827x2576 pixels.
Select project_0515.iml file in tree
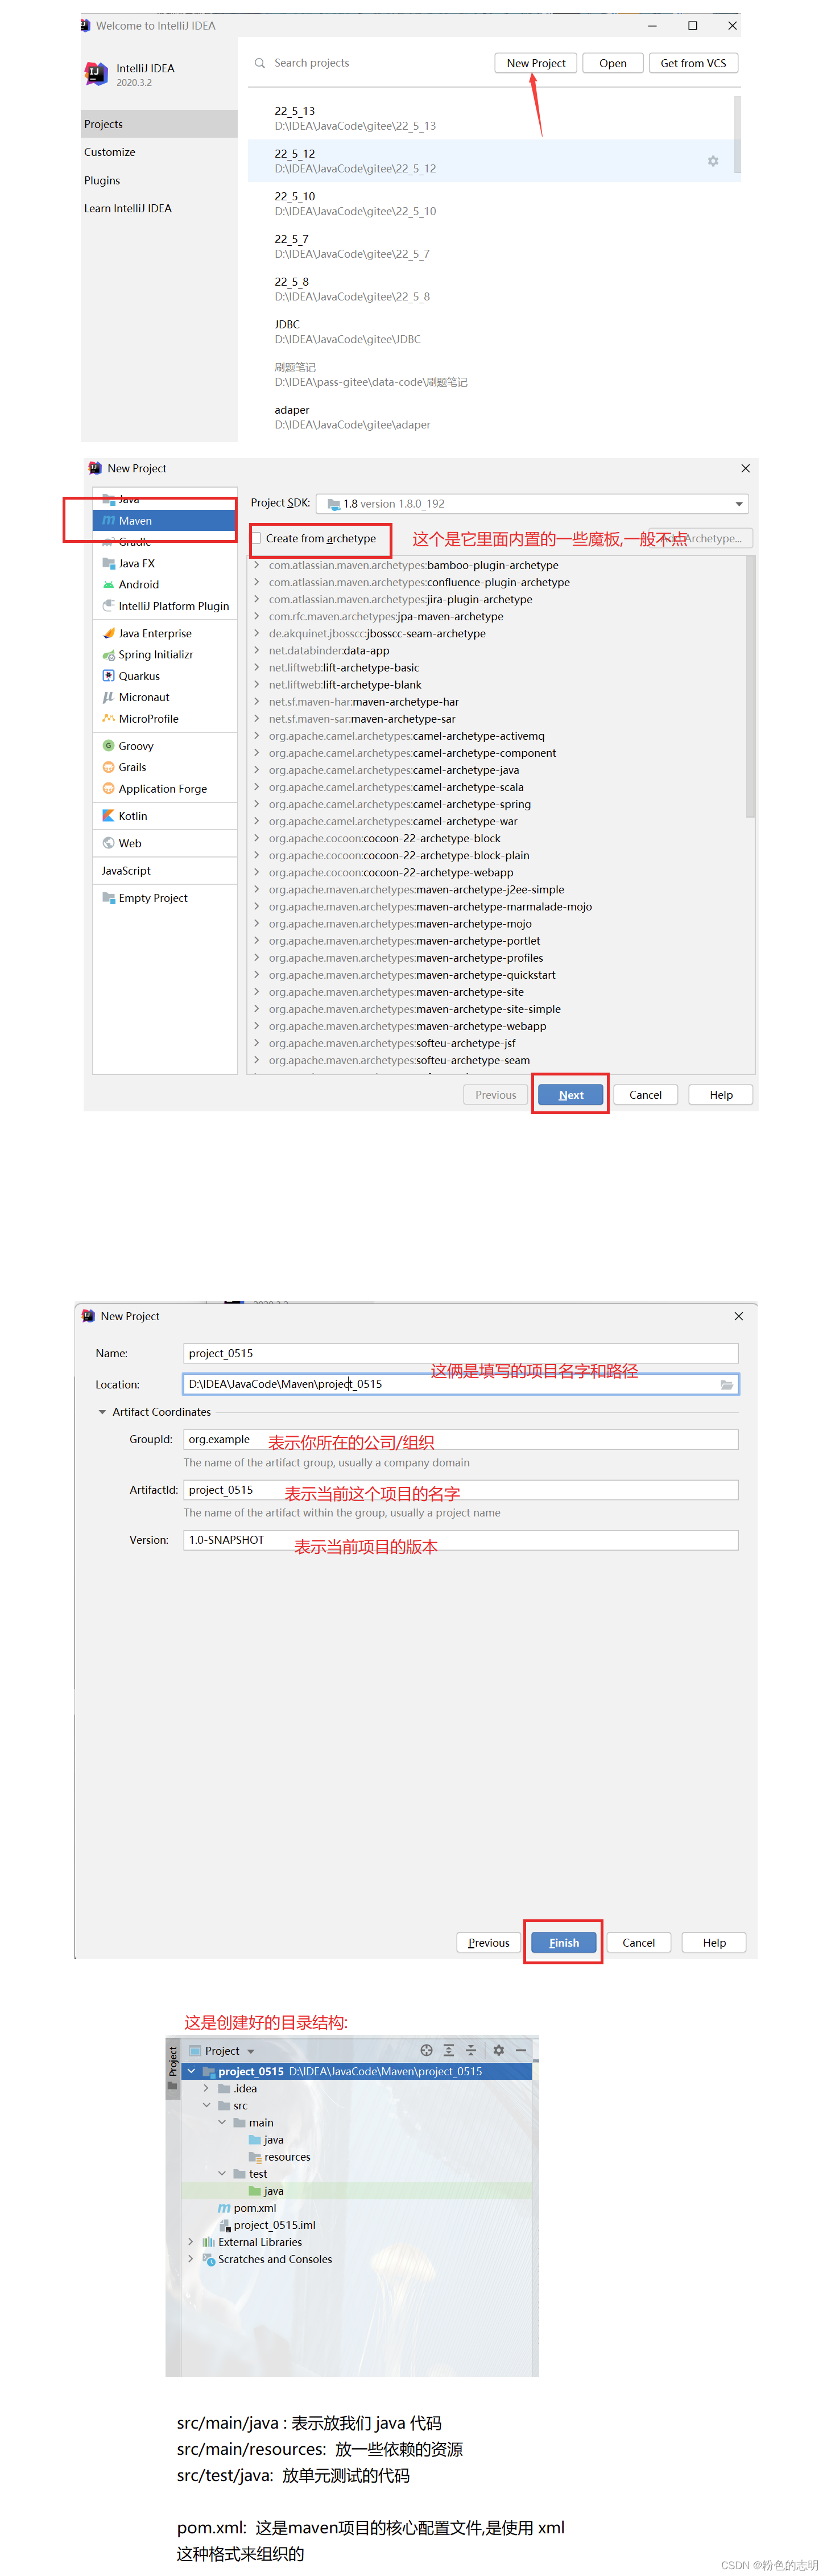266,2225
